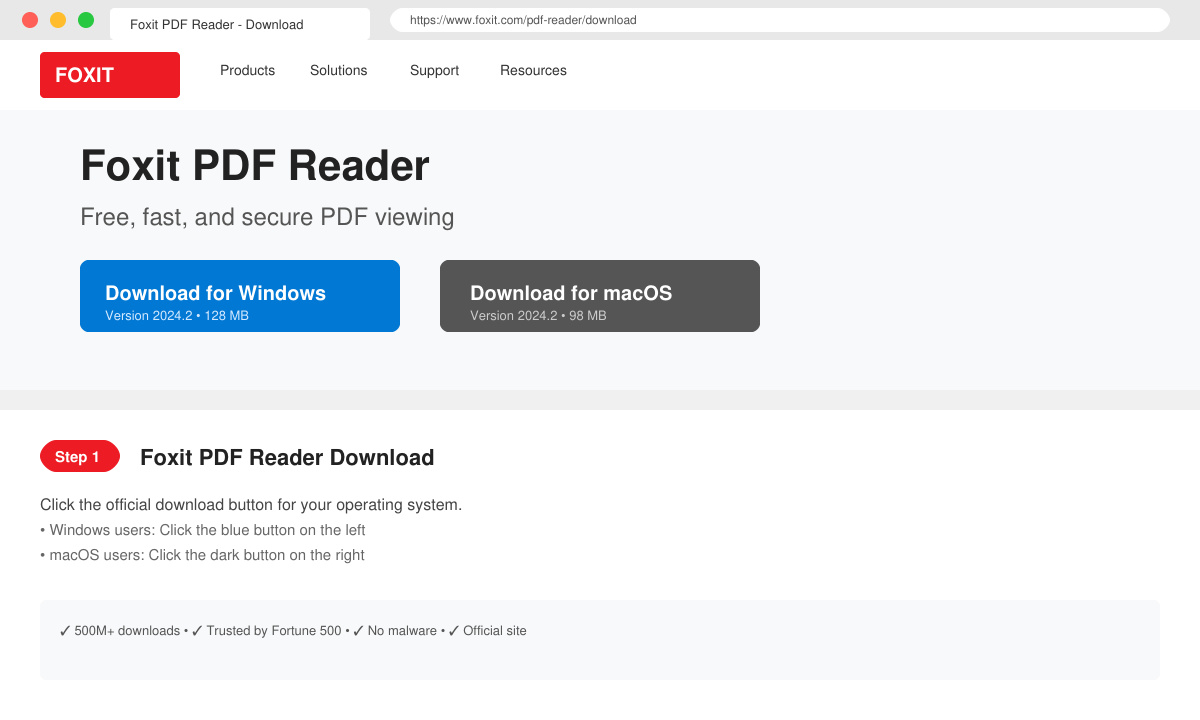This screenshot has width=1200, height=720.
Task: Click the '500M+ downloads' text
Action: click(127, 631)
